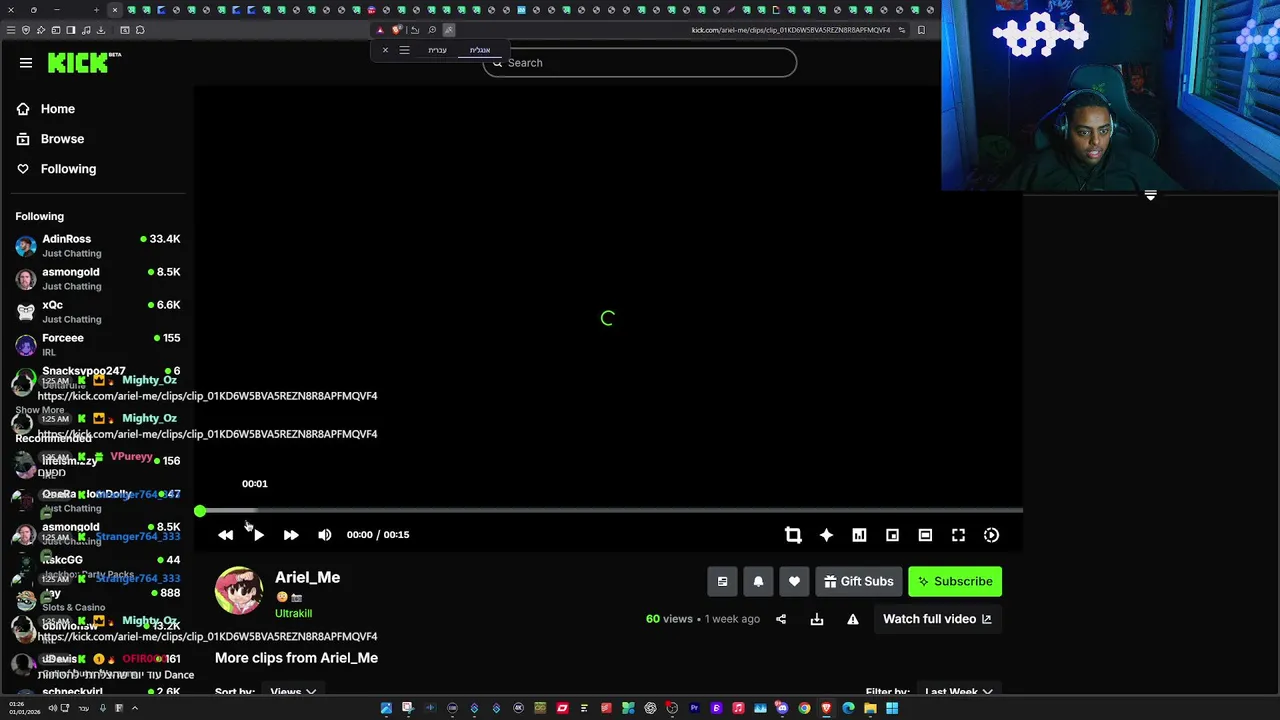Open xQc channel in Following list

pos(97,311)
